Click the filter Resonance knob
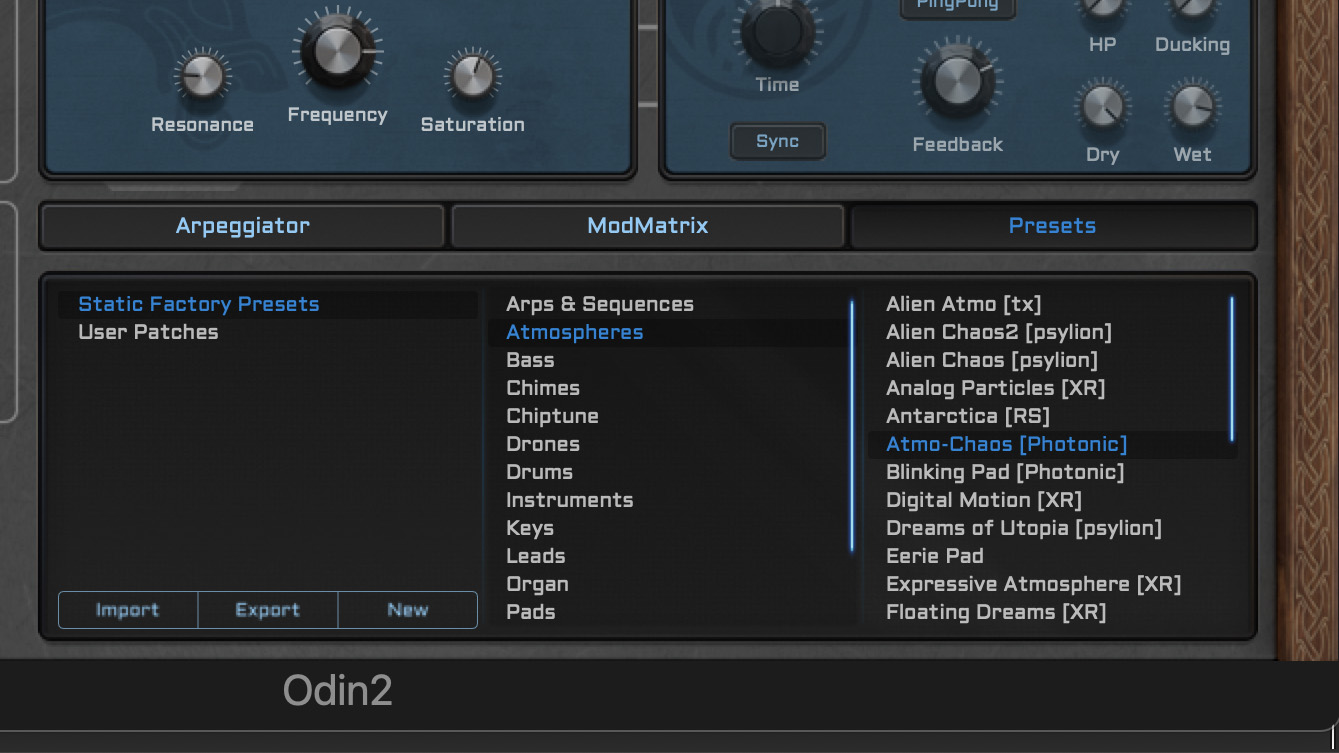 click(x=202, y=76)
